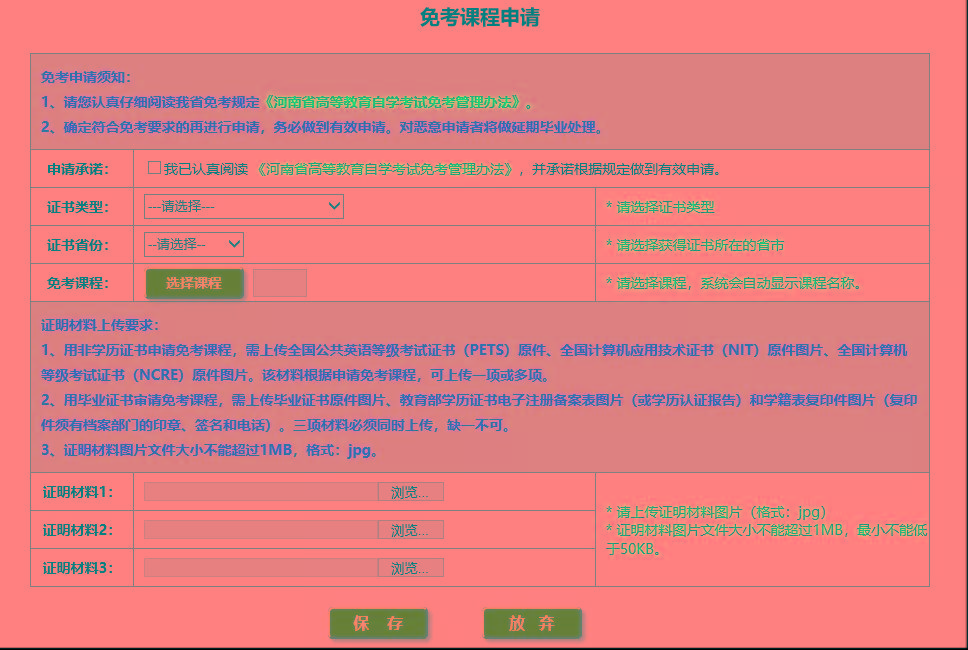Click the course code box beside 选择课程
968x650 pixels.
click(x=279, y=283)
